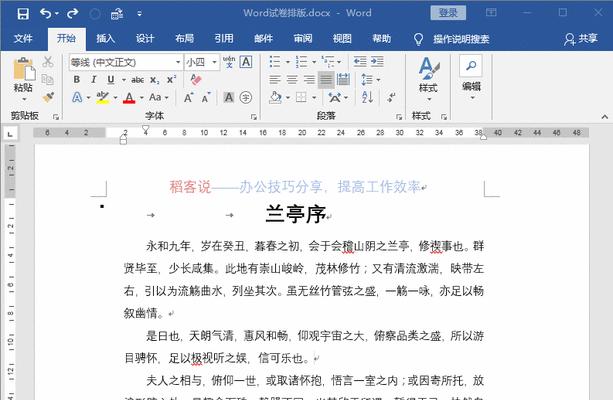The width and height of the screenshot is (613, 400).
Task: Switch to the 布局 tab
Action: click(185, 39)
